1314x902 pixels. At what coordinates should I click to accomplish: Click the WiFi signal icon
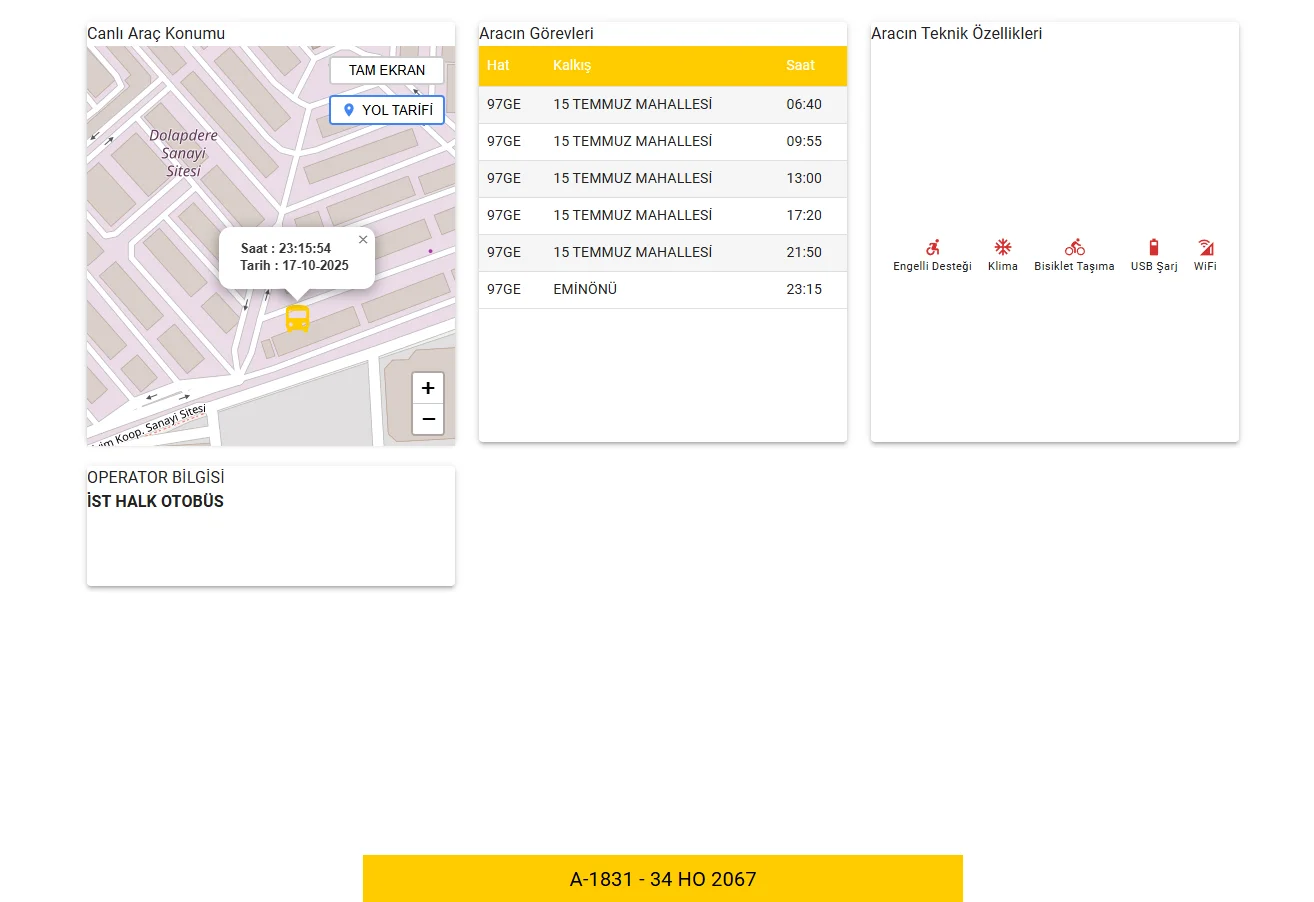pos(1205,247)
